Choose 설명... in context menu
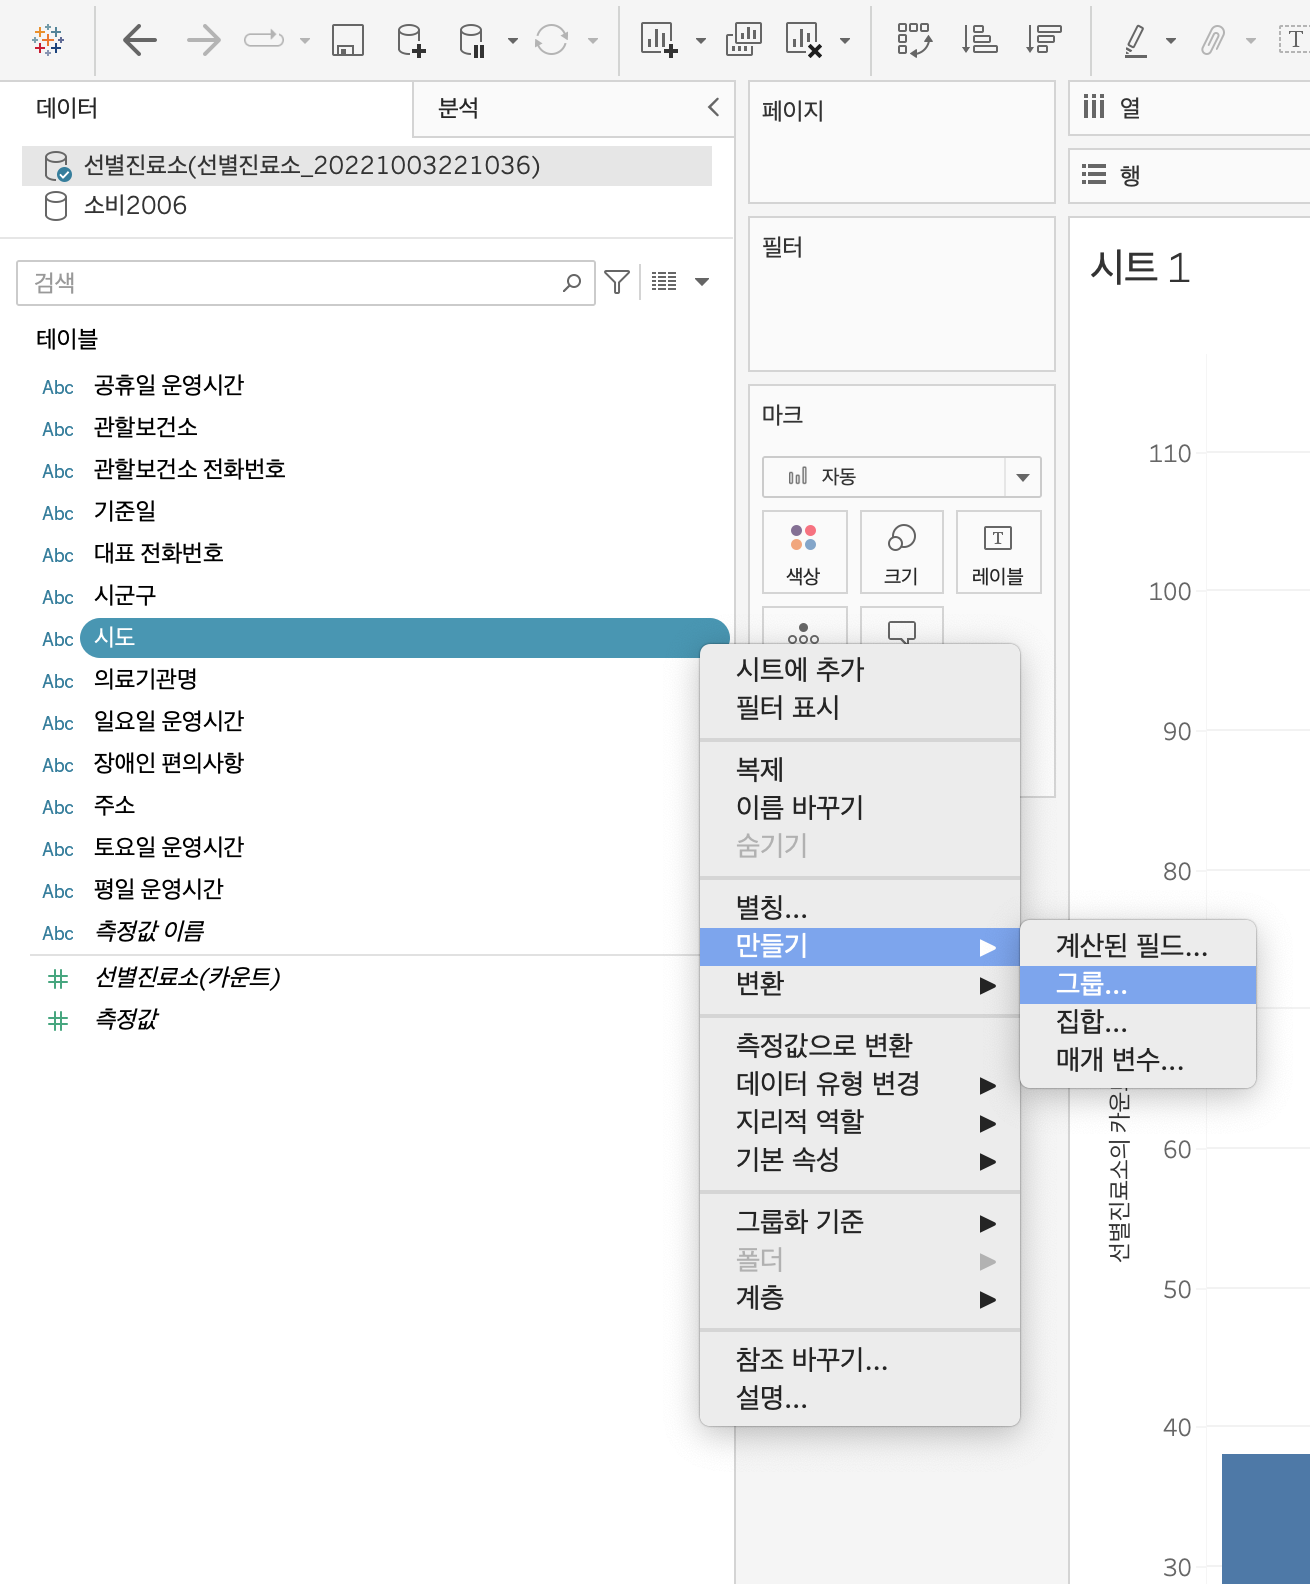 (860, 1398)
